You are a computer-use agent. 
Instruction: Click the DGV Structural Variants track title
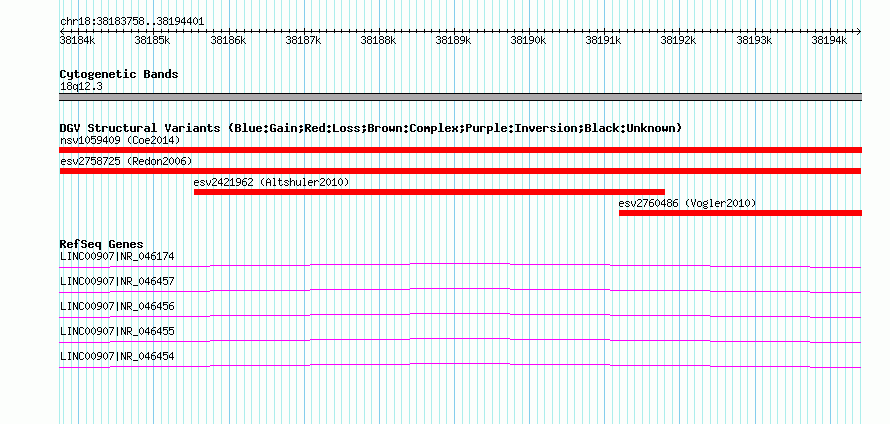[x=371, y=128]
